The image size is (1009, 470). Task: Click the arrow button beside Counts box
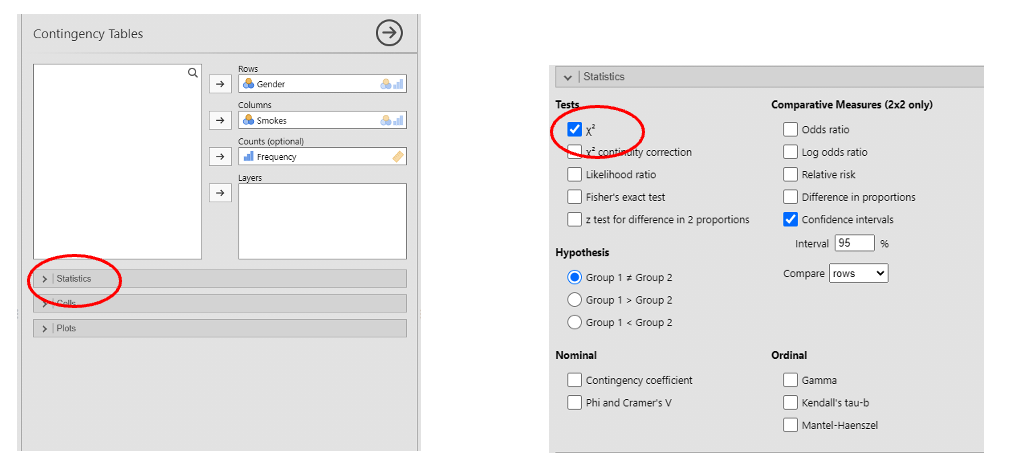pos(220,156)
